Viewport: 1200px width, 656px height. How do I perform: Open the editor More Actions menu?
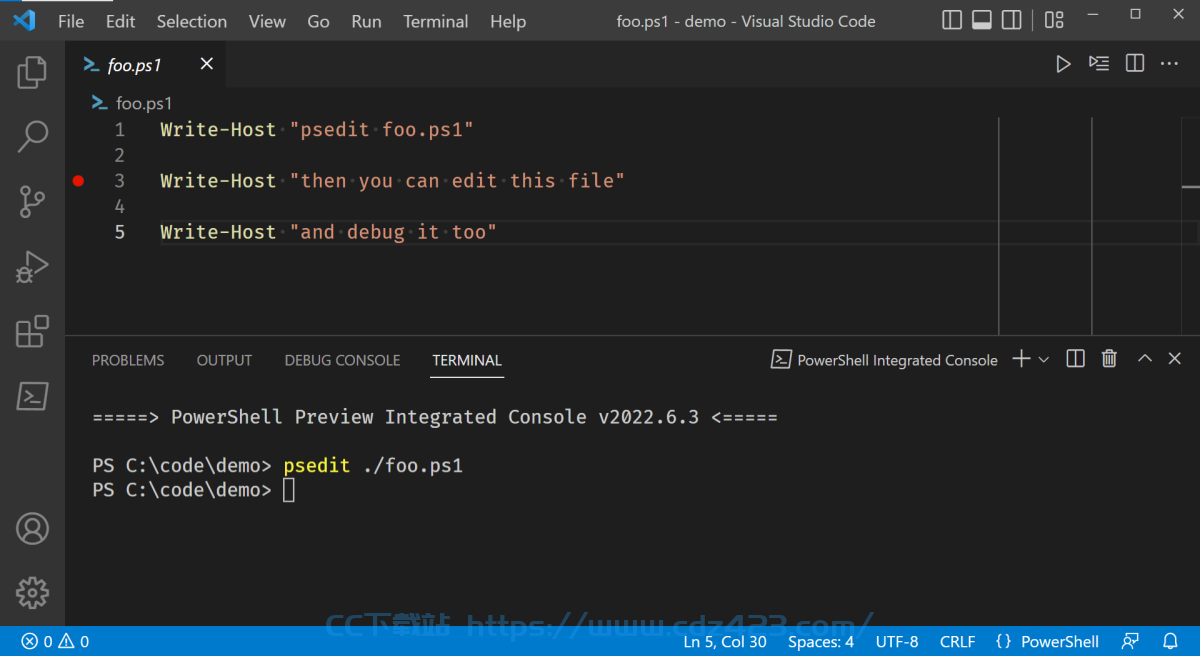coord(1169,64)
